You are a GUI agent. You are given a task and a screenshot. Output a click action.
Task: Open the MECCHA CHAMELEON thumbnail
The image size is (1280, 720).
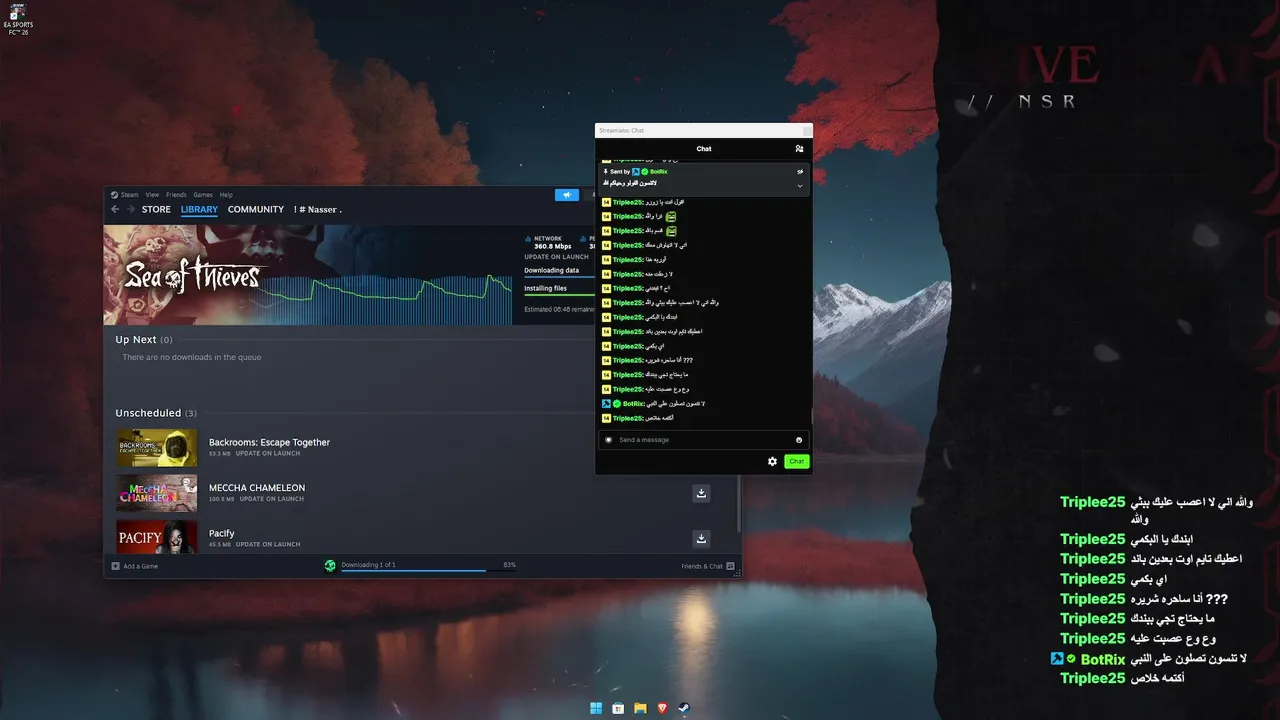pos(157,493)
